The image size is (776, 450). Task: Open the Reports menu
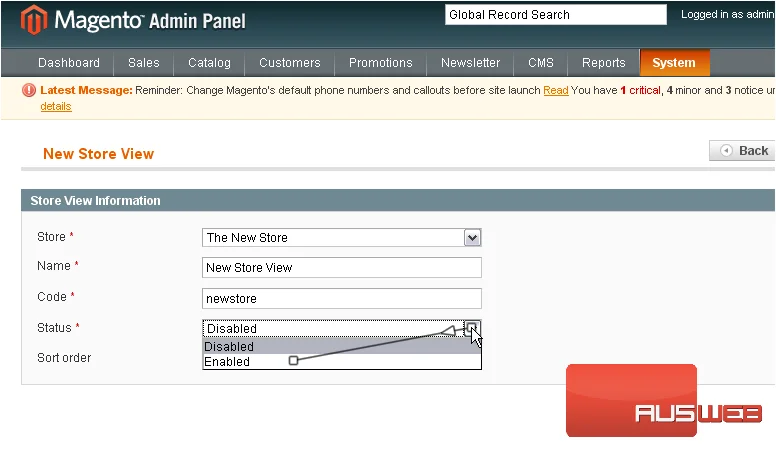[x=603, y=63]
